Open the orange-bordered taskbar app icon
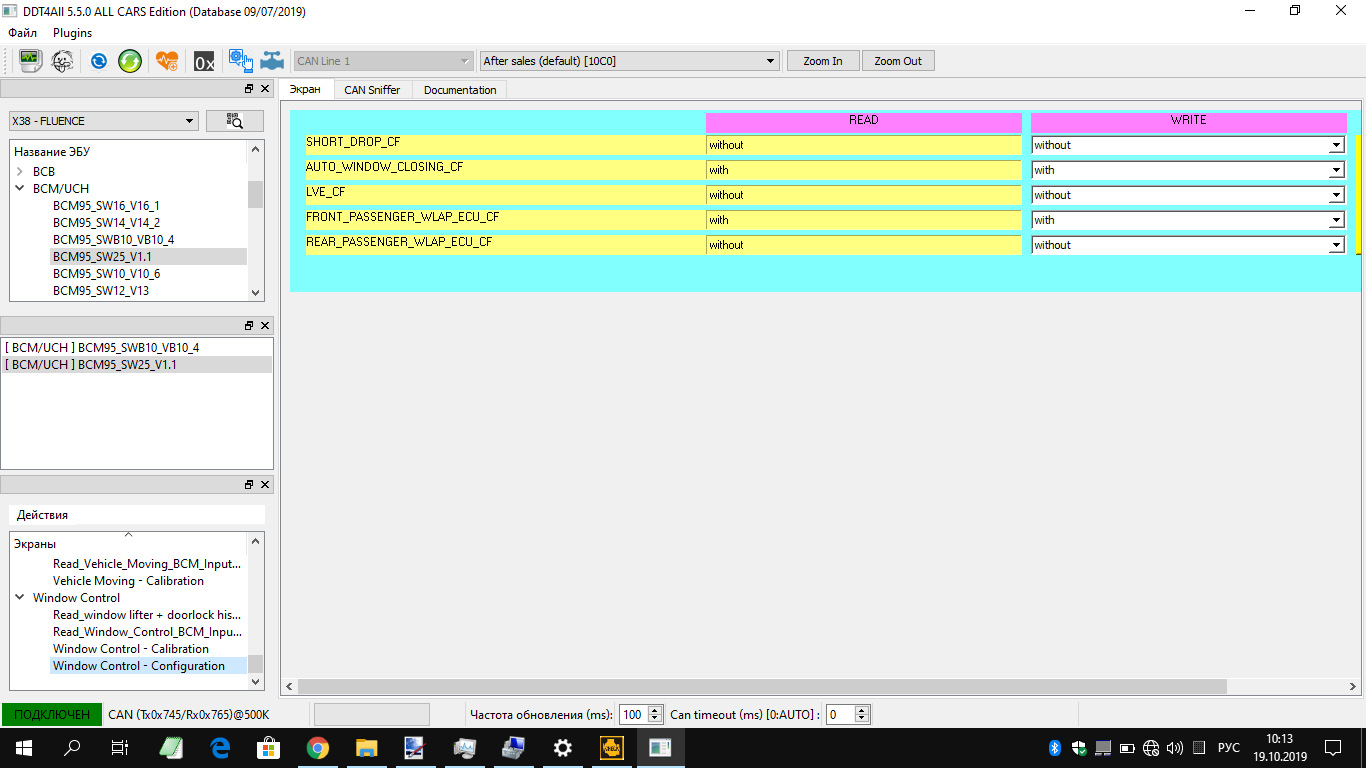This screenshot has height=768, width=1366. coord(611,747)
